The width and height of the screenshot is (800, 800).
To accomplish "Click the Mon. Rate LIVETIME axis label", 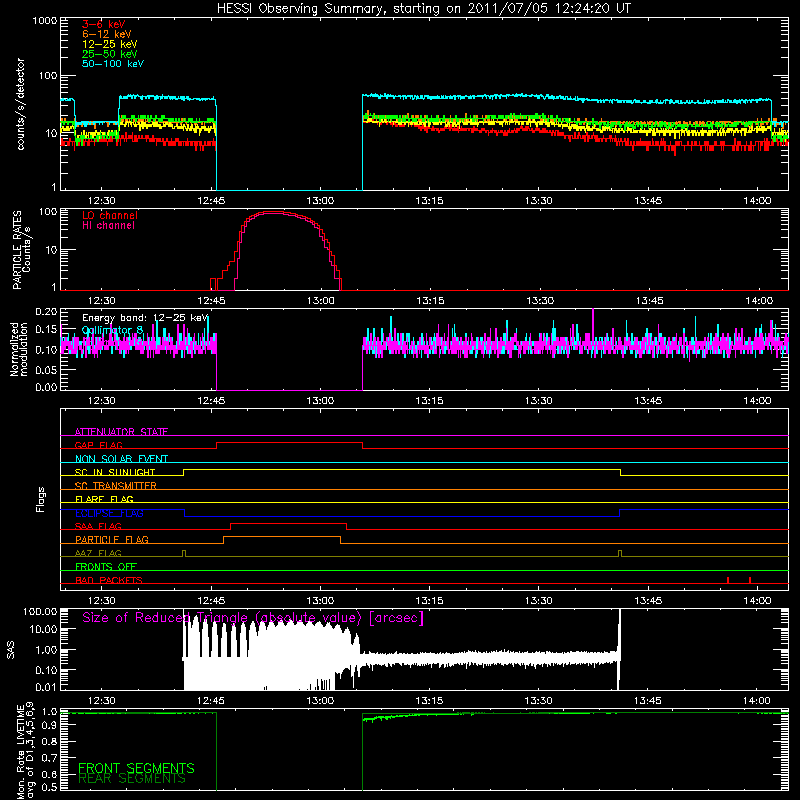I will [x=26, y=751].
